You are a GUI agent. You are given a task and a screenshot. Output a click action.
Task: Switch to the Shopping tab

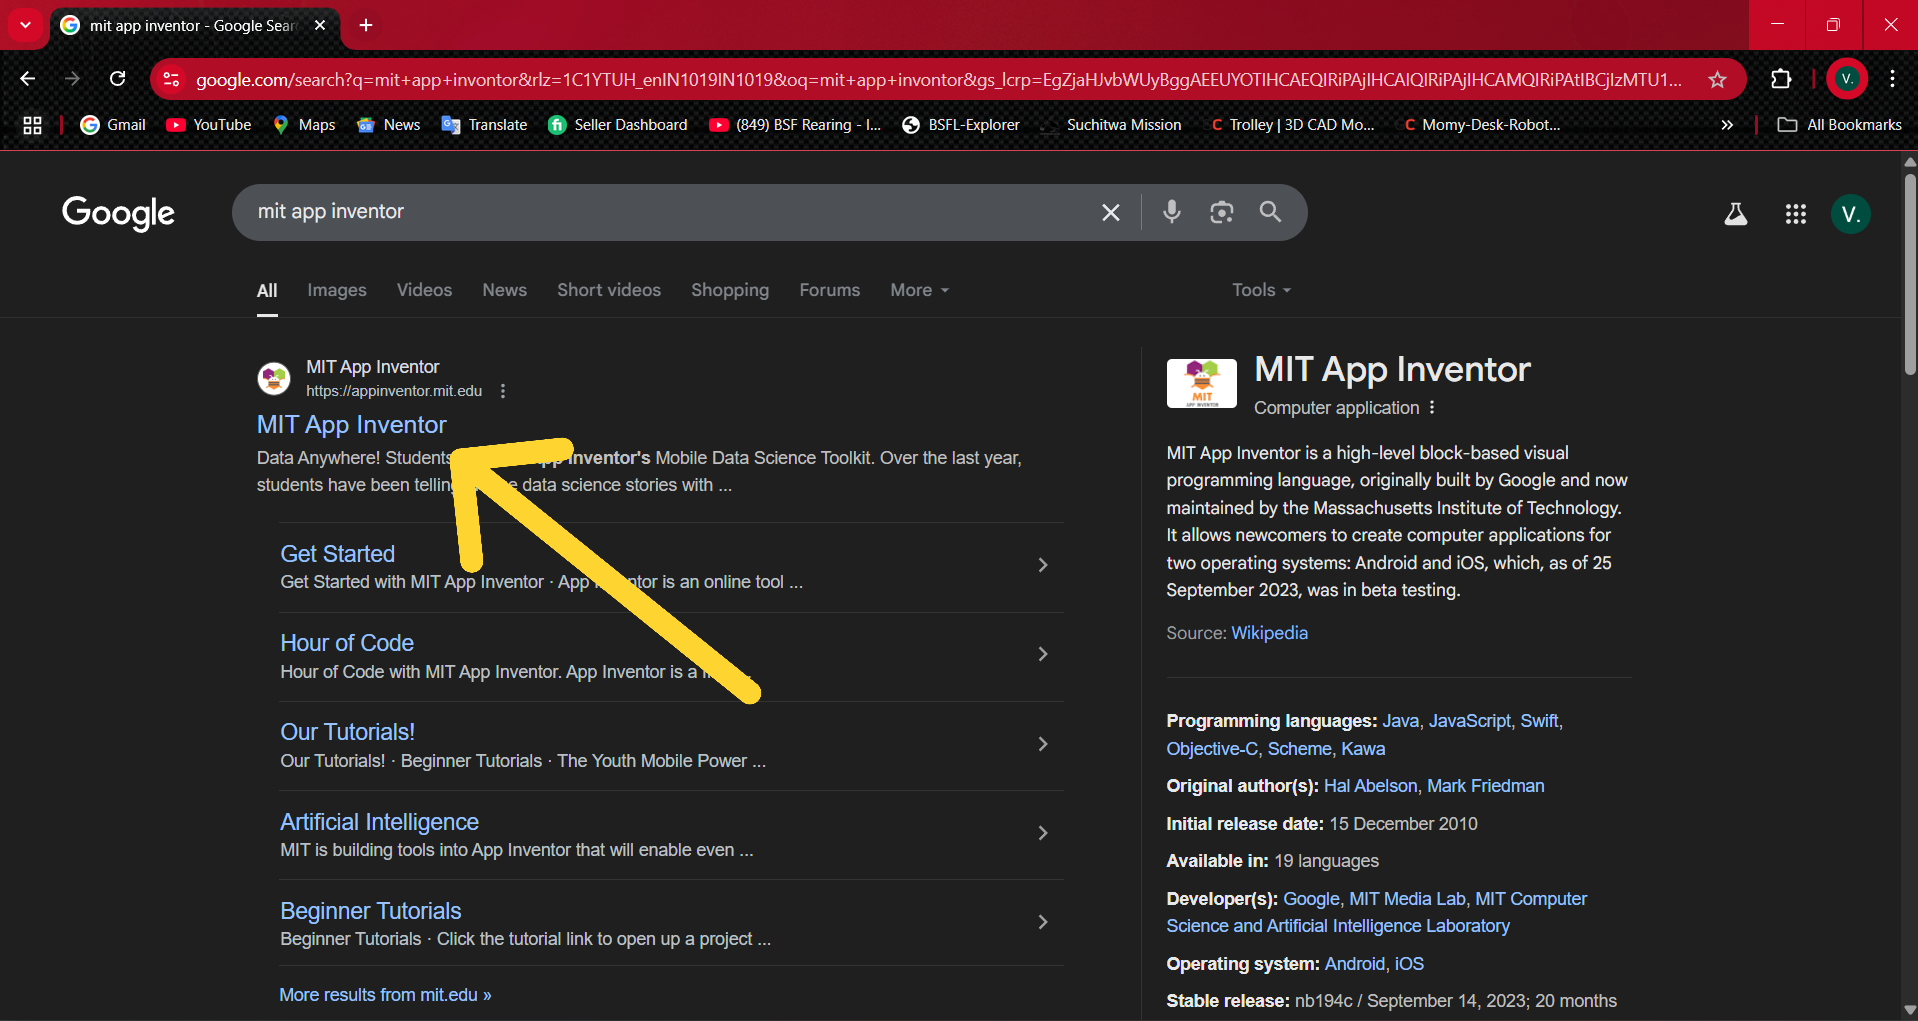pyautogui.click(x=730, y=290)
